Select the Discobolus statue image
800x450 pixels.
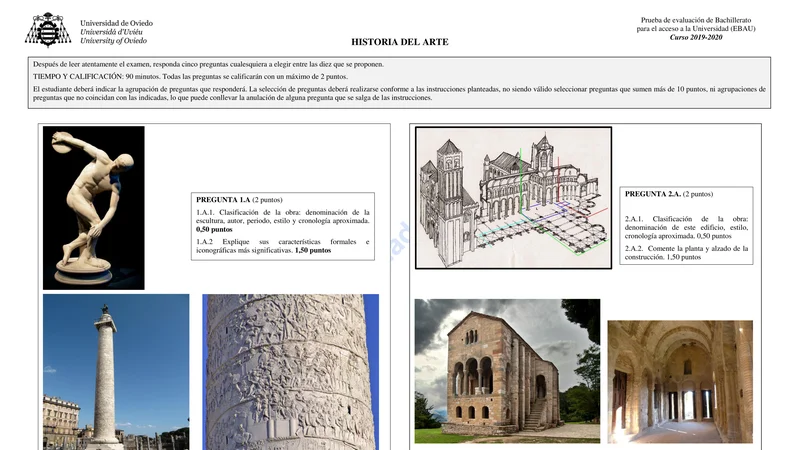click(94, 207)
